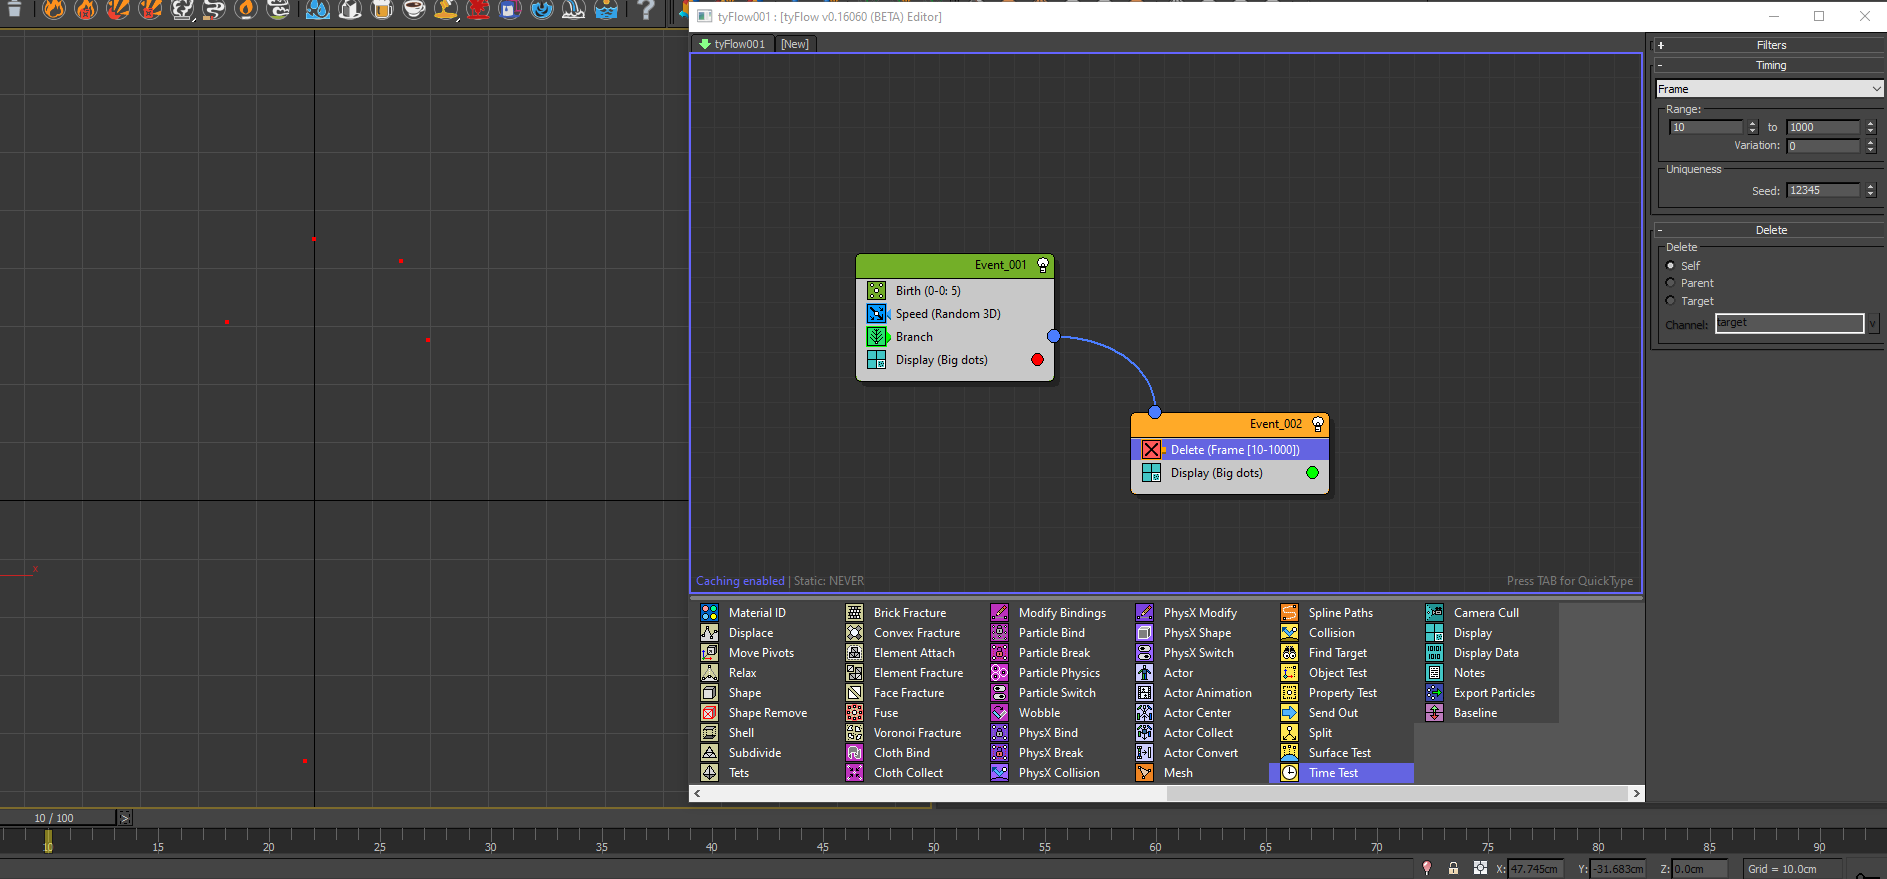Select the Self delete radio option
This screenshot has width=1887, height=879.
1670,266
